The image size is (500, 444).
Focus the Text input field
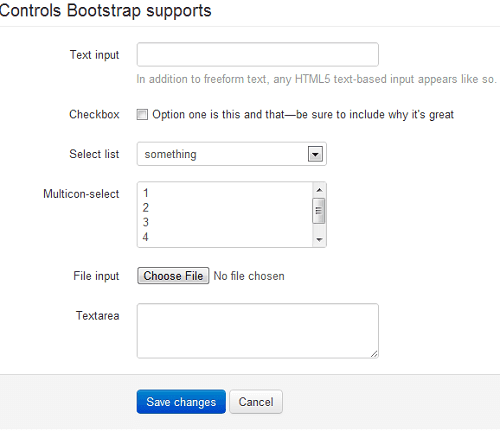[258, 54]
